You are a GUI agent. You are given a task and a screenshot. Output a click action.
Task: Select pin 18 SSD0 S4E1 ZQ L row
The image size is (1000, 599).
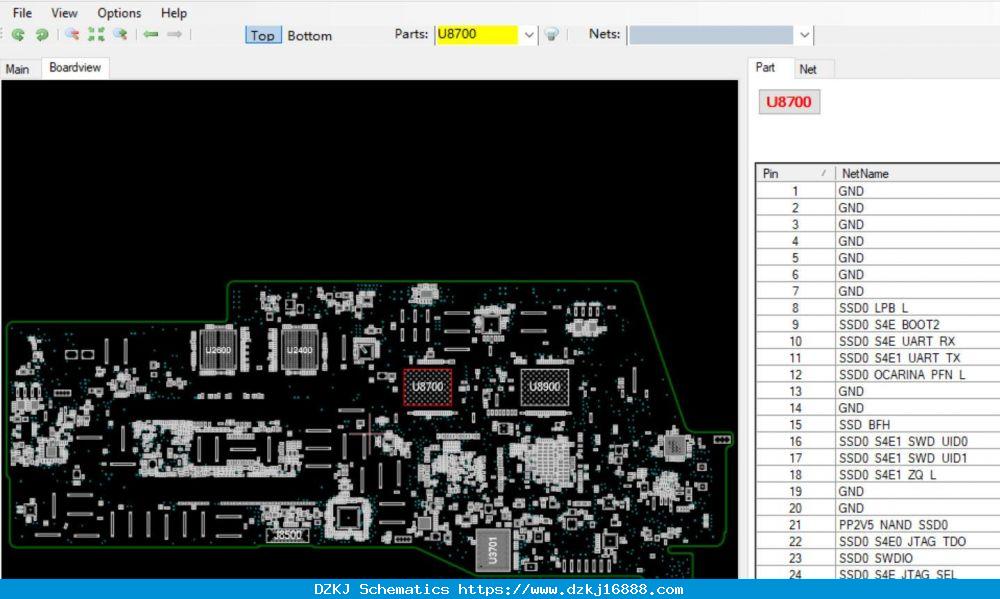tap(878, 475)
